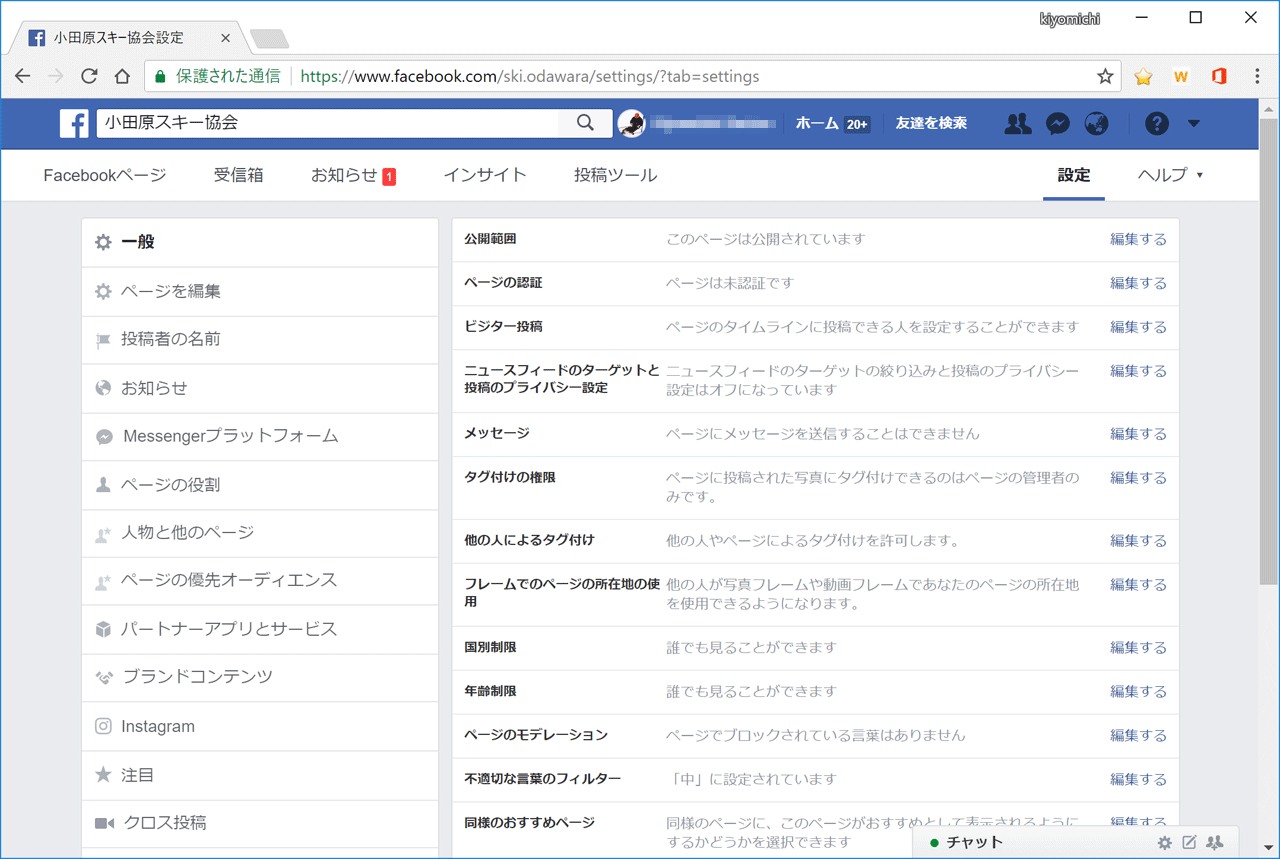Viewport: 1280px width, 859px height.
Task: Click the orange W extension icon
Action: click(1181, 76)
